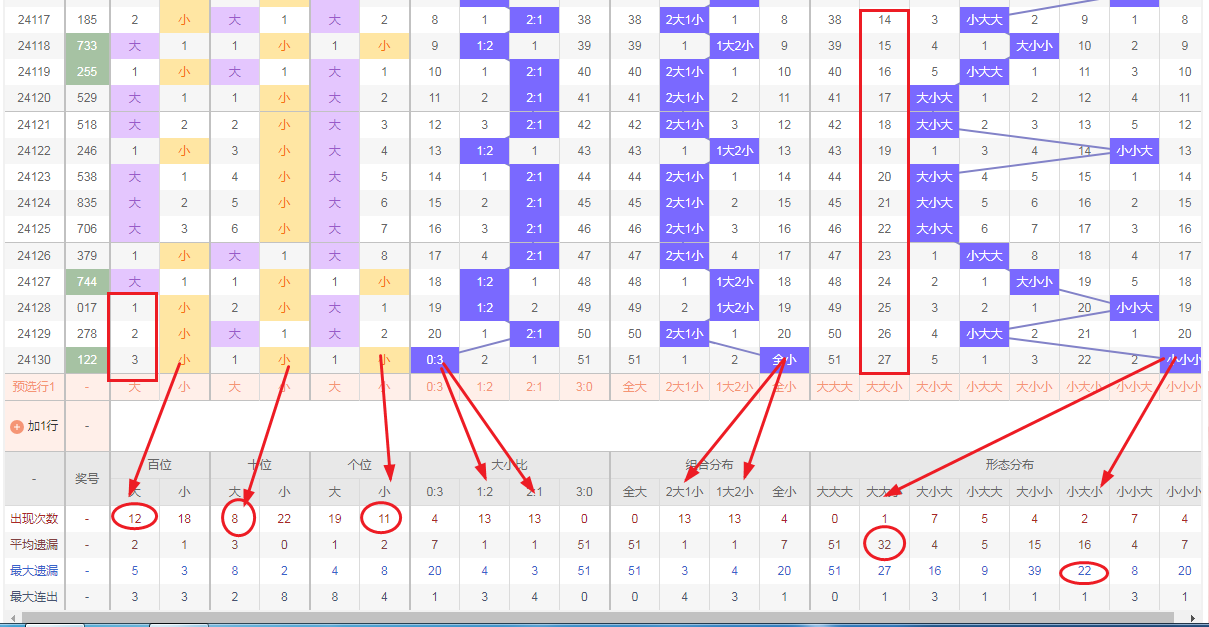Click the highlighted 0:3 cell in row 24130
Viewport: 1209px width, 627px height.
point(435,360)
